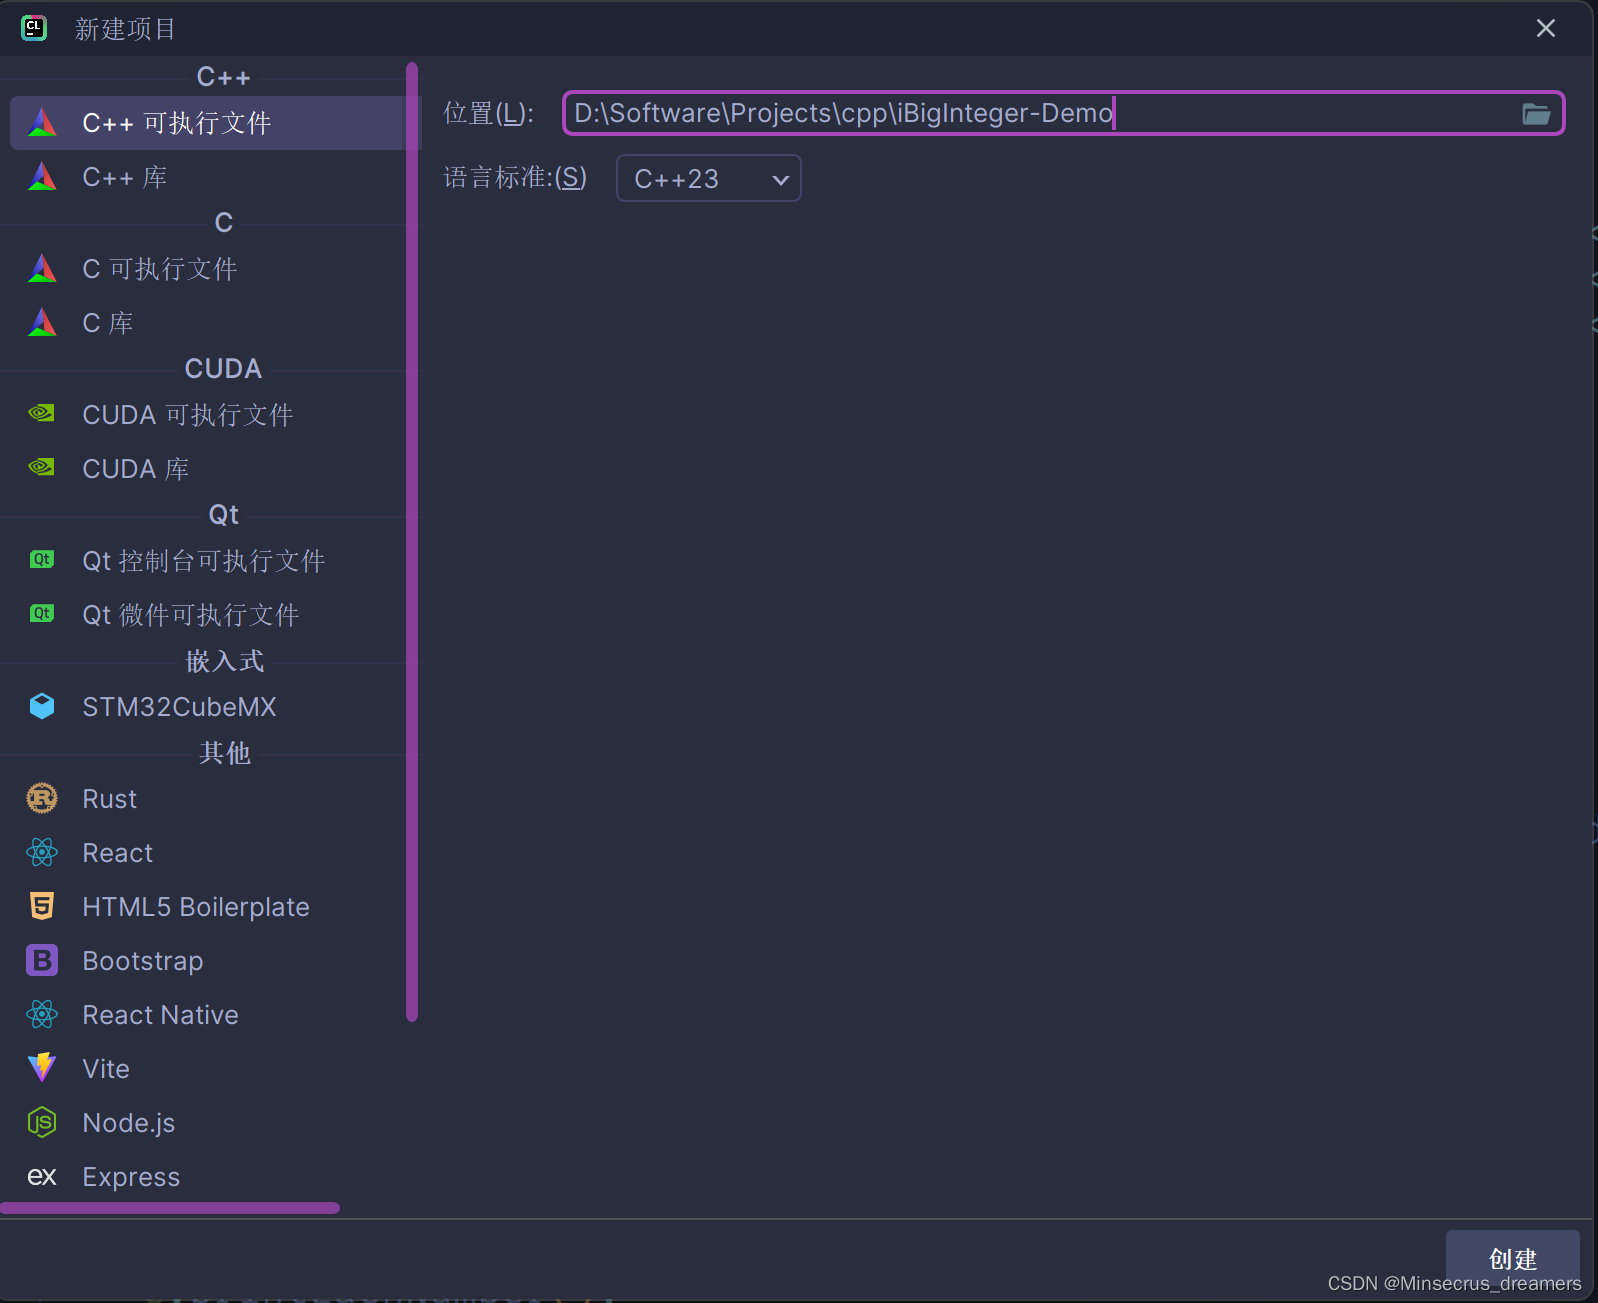Click the Bootstrap B icon

coord(42,960)
